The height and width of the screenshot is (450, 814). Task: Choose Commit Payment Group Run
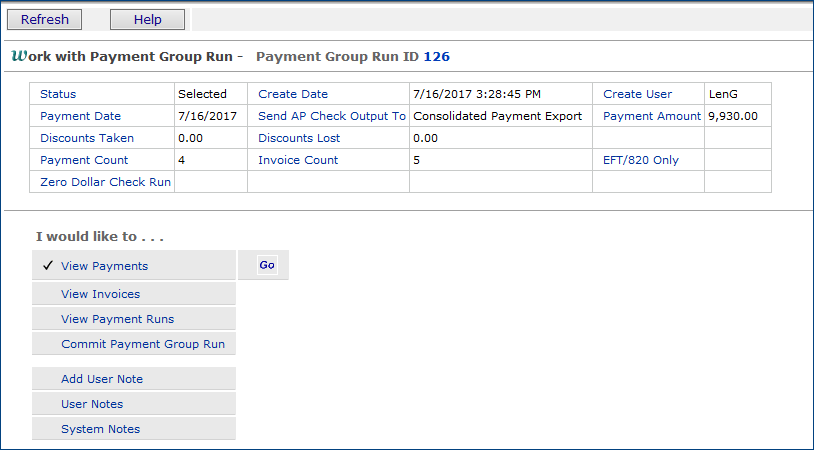[x=142, y=344]
